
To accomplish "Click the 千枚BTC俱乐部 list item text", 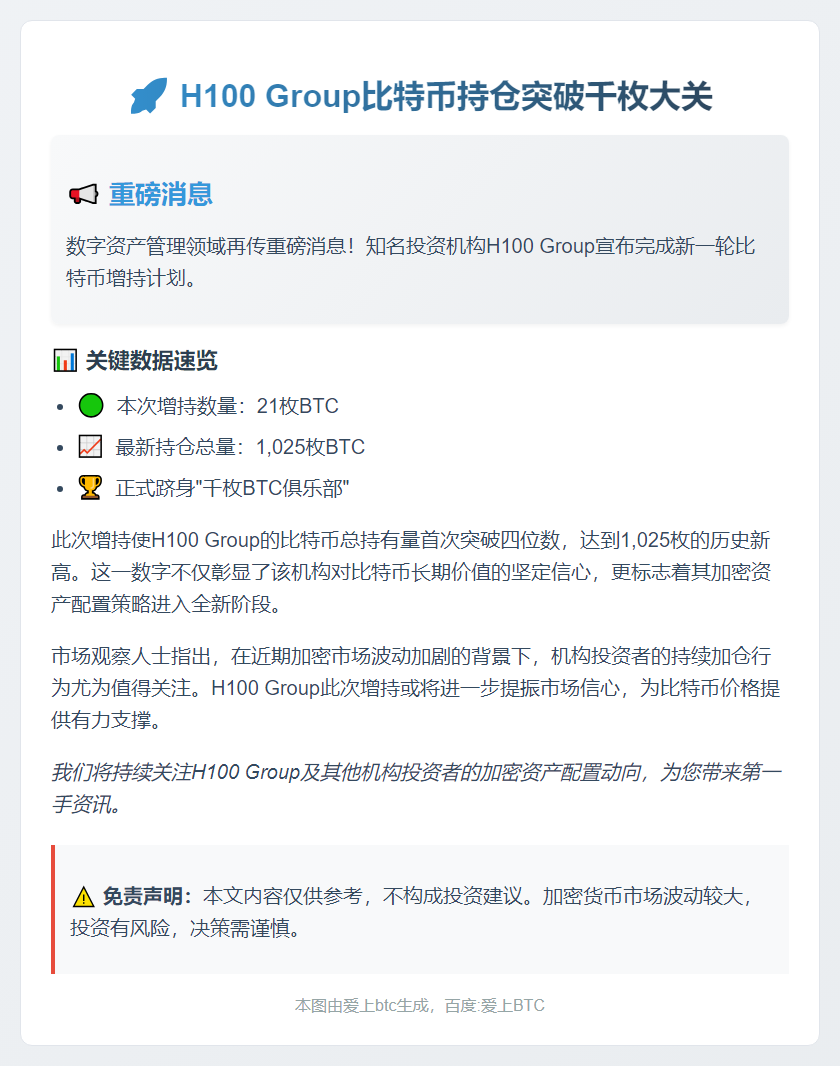I will pos(233,488).
